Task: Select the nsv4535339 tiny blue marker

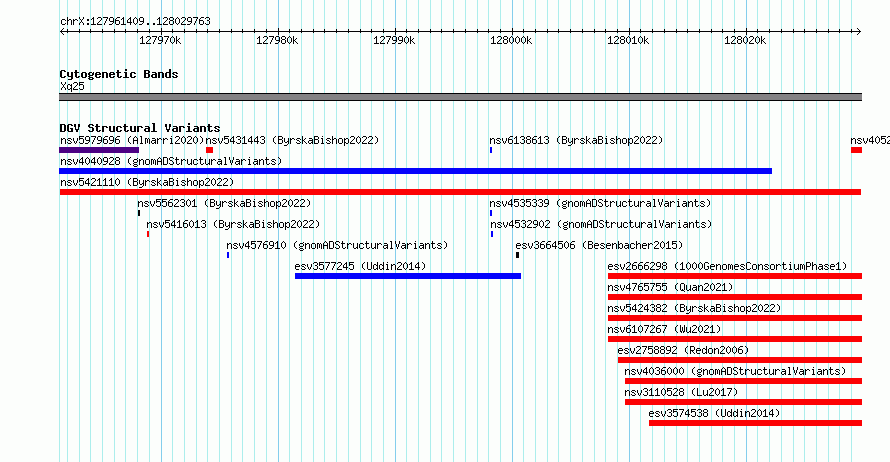Action: coord(491,213)
